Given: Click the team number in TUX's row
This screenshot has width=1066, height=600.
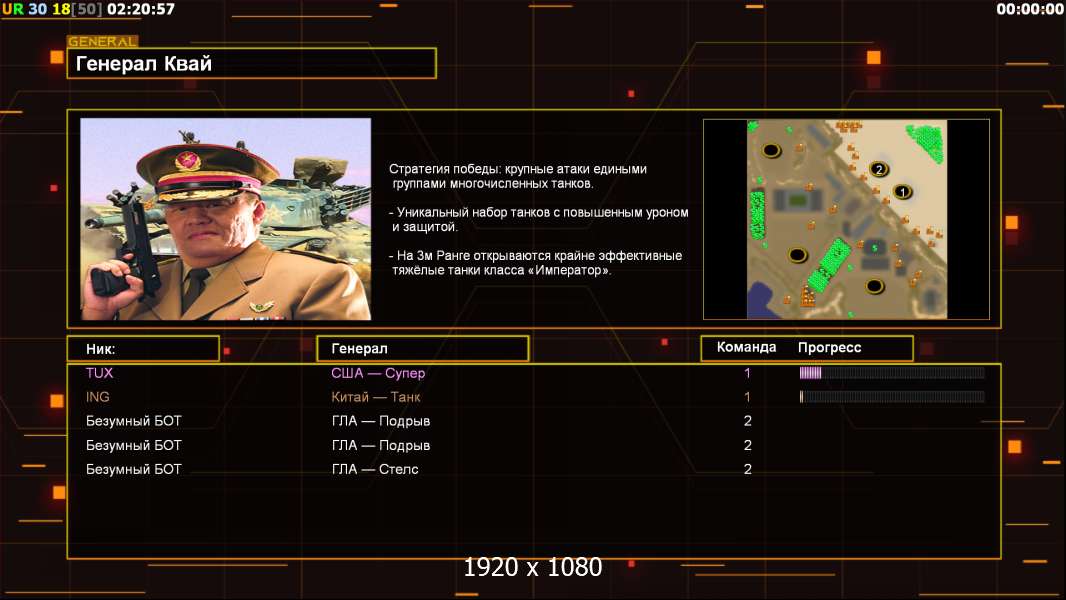Looking at the screenshot, I should [x=747, y=373].
